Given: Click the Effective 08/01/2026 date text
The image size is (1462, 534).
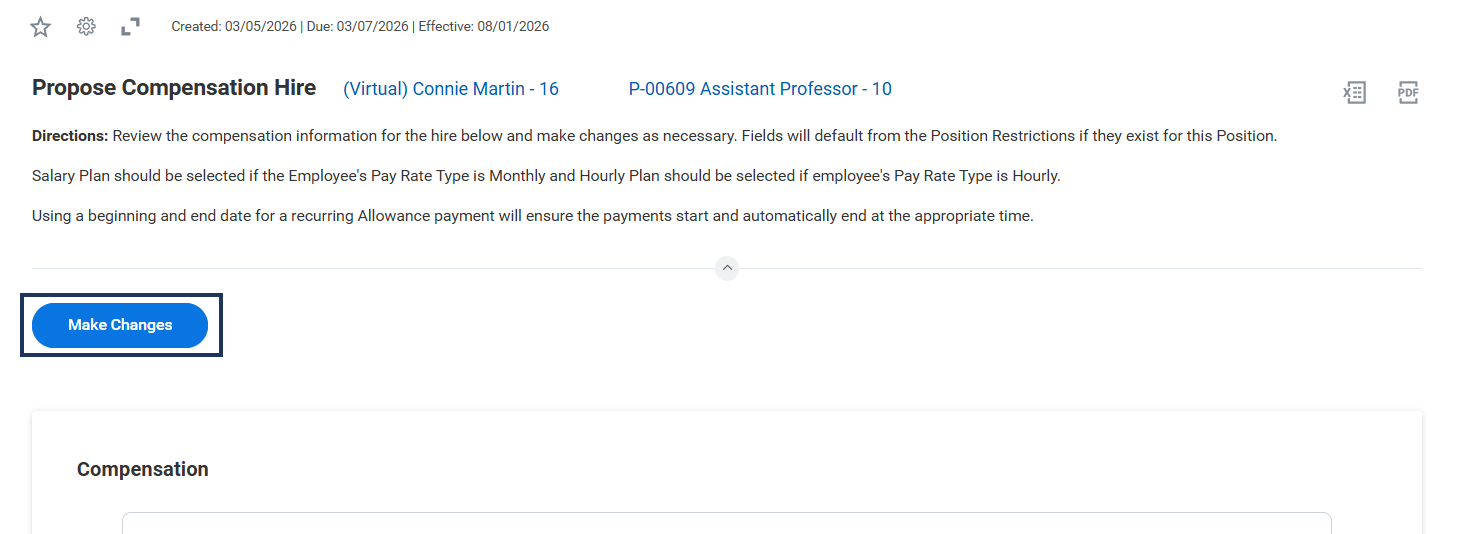Looking at the screenshot, I should (x=483, y=27).
